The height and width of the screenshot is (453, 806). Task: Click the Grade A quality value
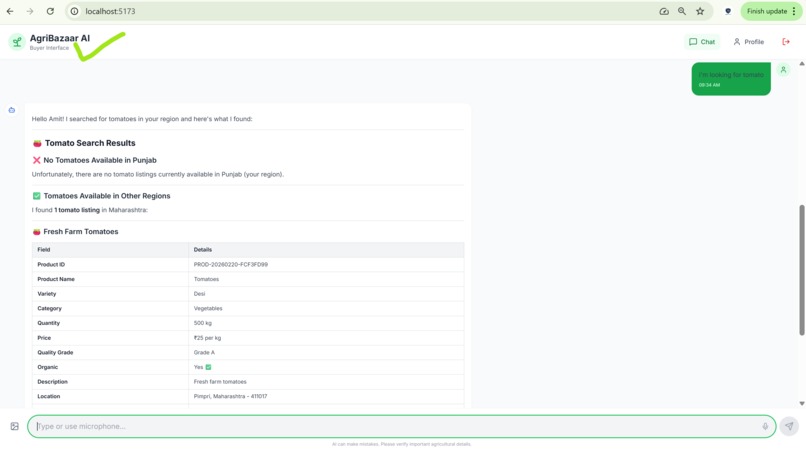[204, 352]
